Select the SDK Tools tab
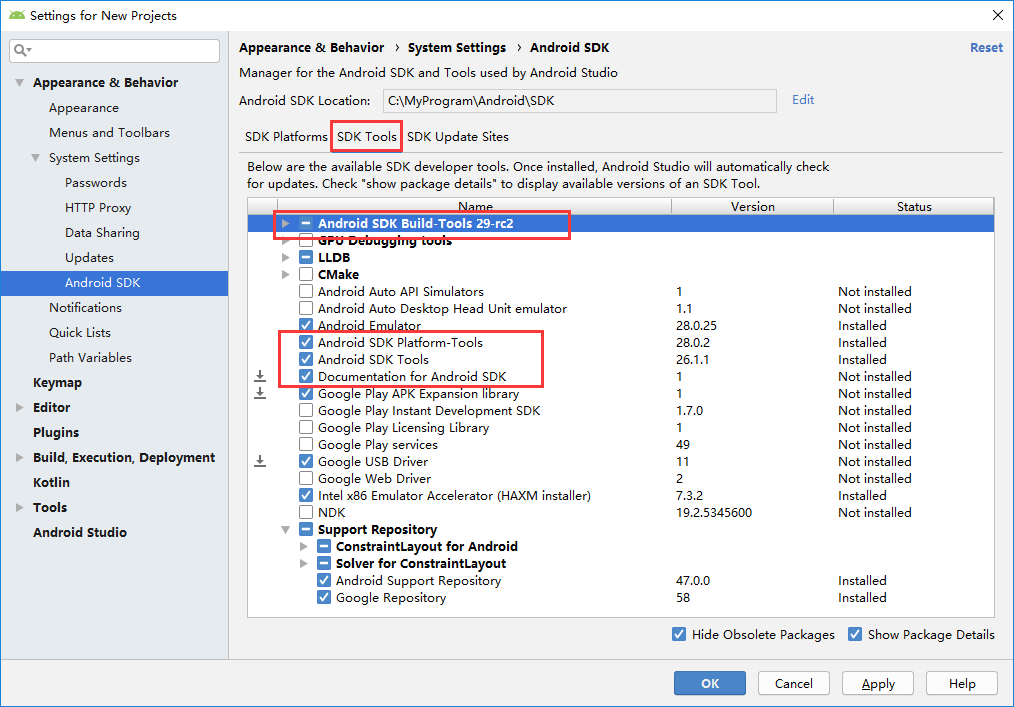This screenshot has width=1014, height=707. 367,136
